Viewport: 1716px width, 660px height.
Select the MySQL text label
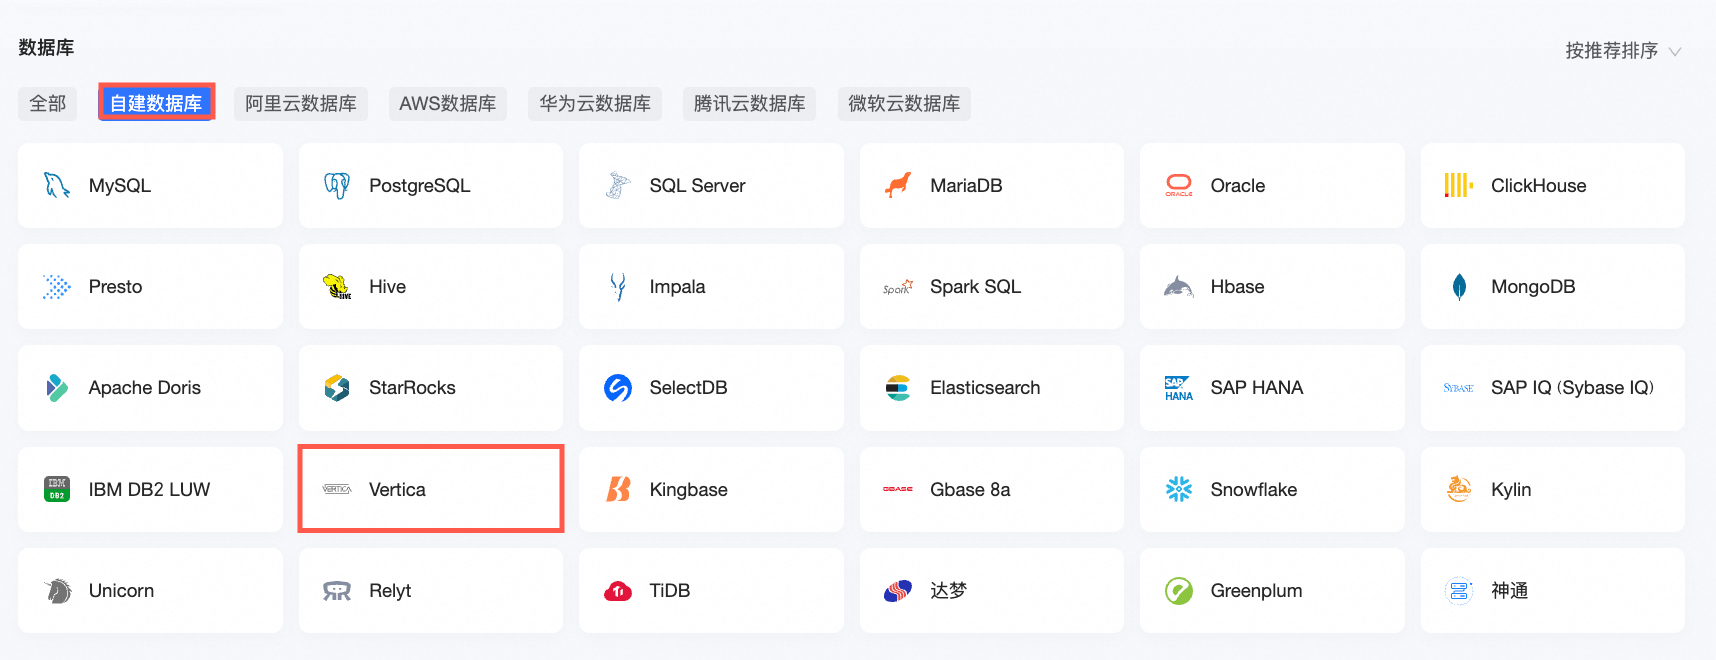(x=119, y=185)
